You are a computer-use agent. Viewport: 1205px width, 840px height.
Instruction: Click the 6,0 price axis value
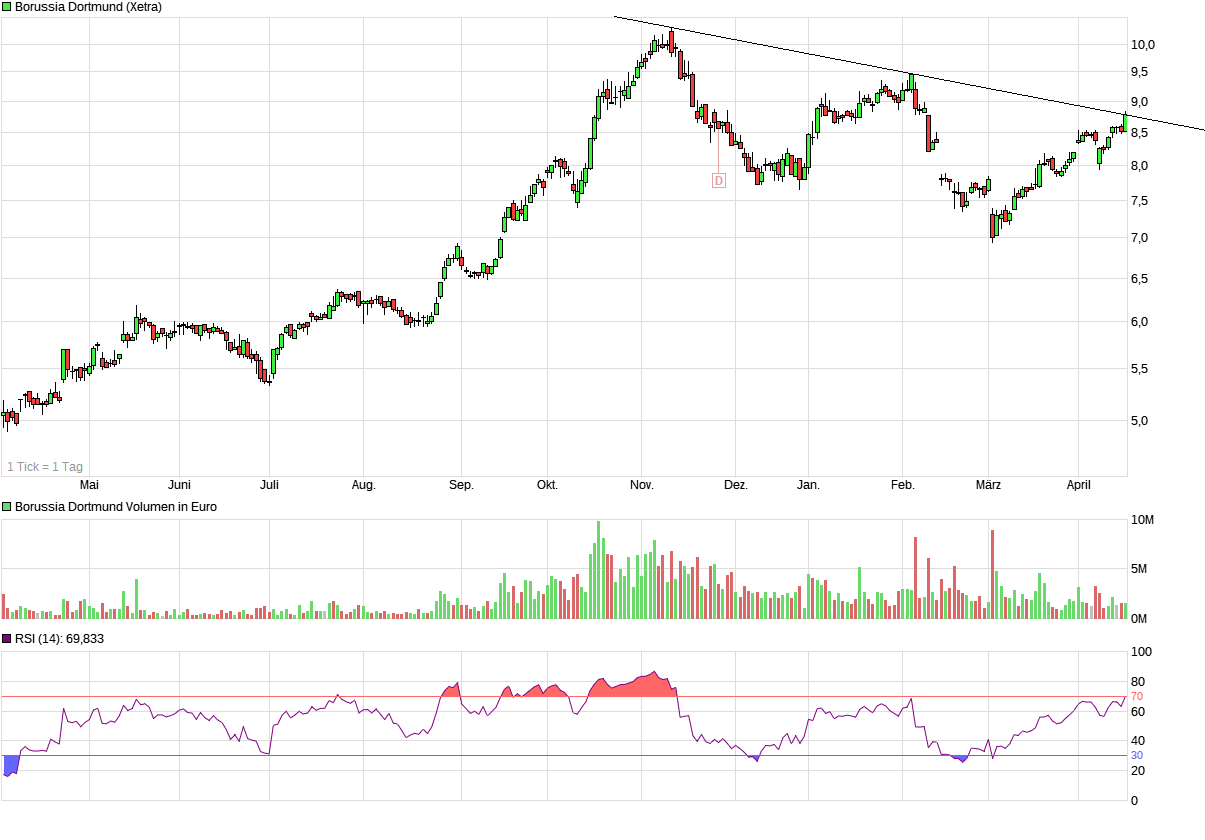[x=1140, y=322]
